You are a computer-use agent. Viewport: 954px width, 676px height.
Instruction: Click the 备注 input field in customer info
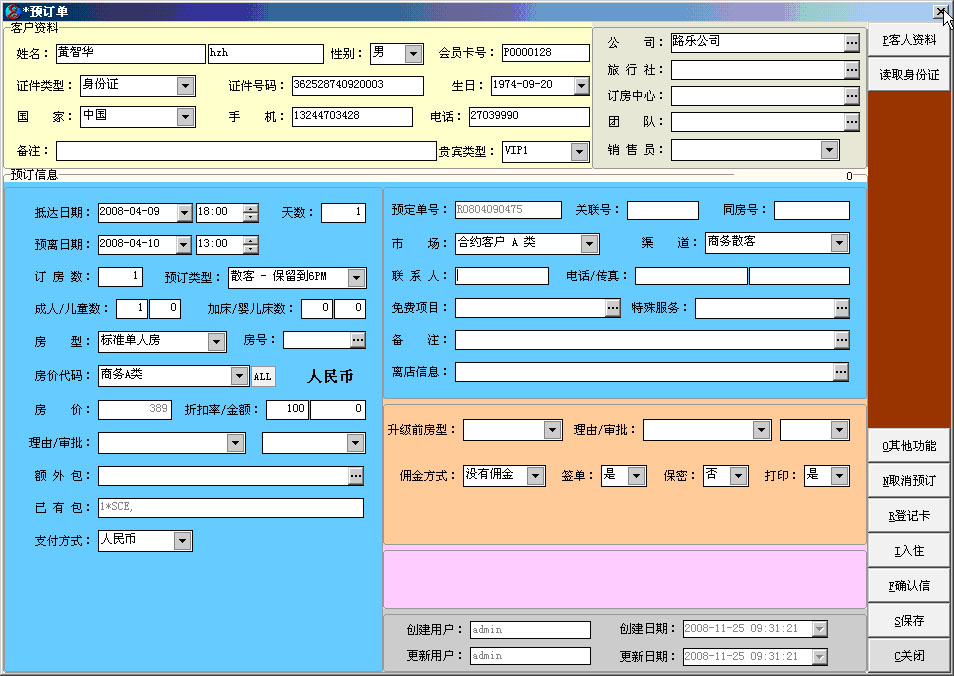pyautogui.click(x=245, y=151)
